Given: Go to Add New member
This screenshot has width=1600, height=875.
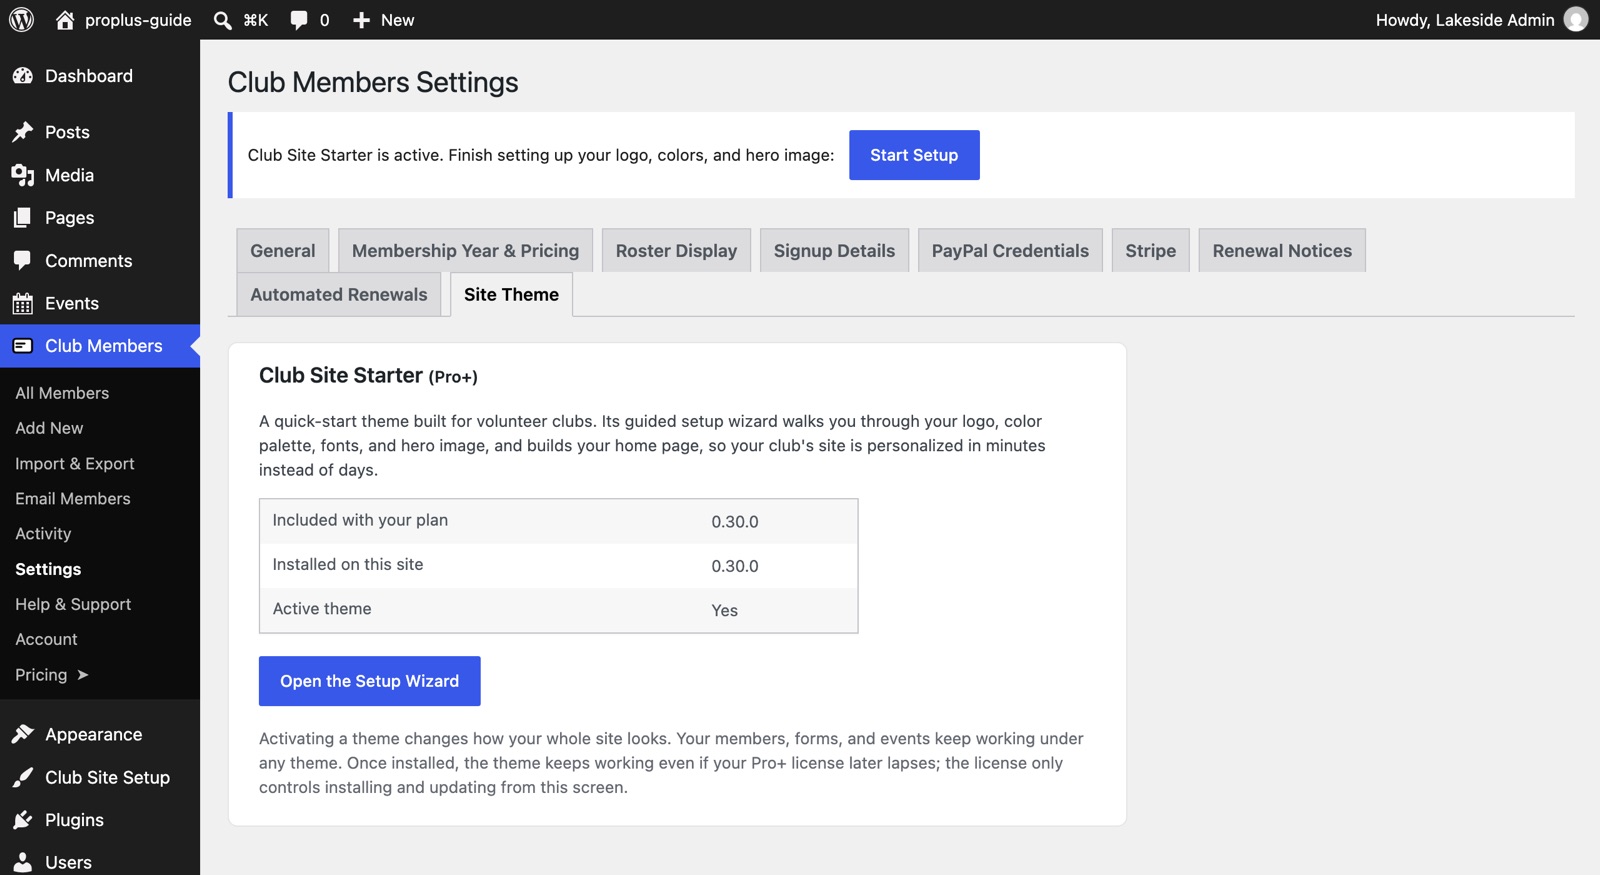Looking at the screenshot, I should 49,428.
